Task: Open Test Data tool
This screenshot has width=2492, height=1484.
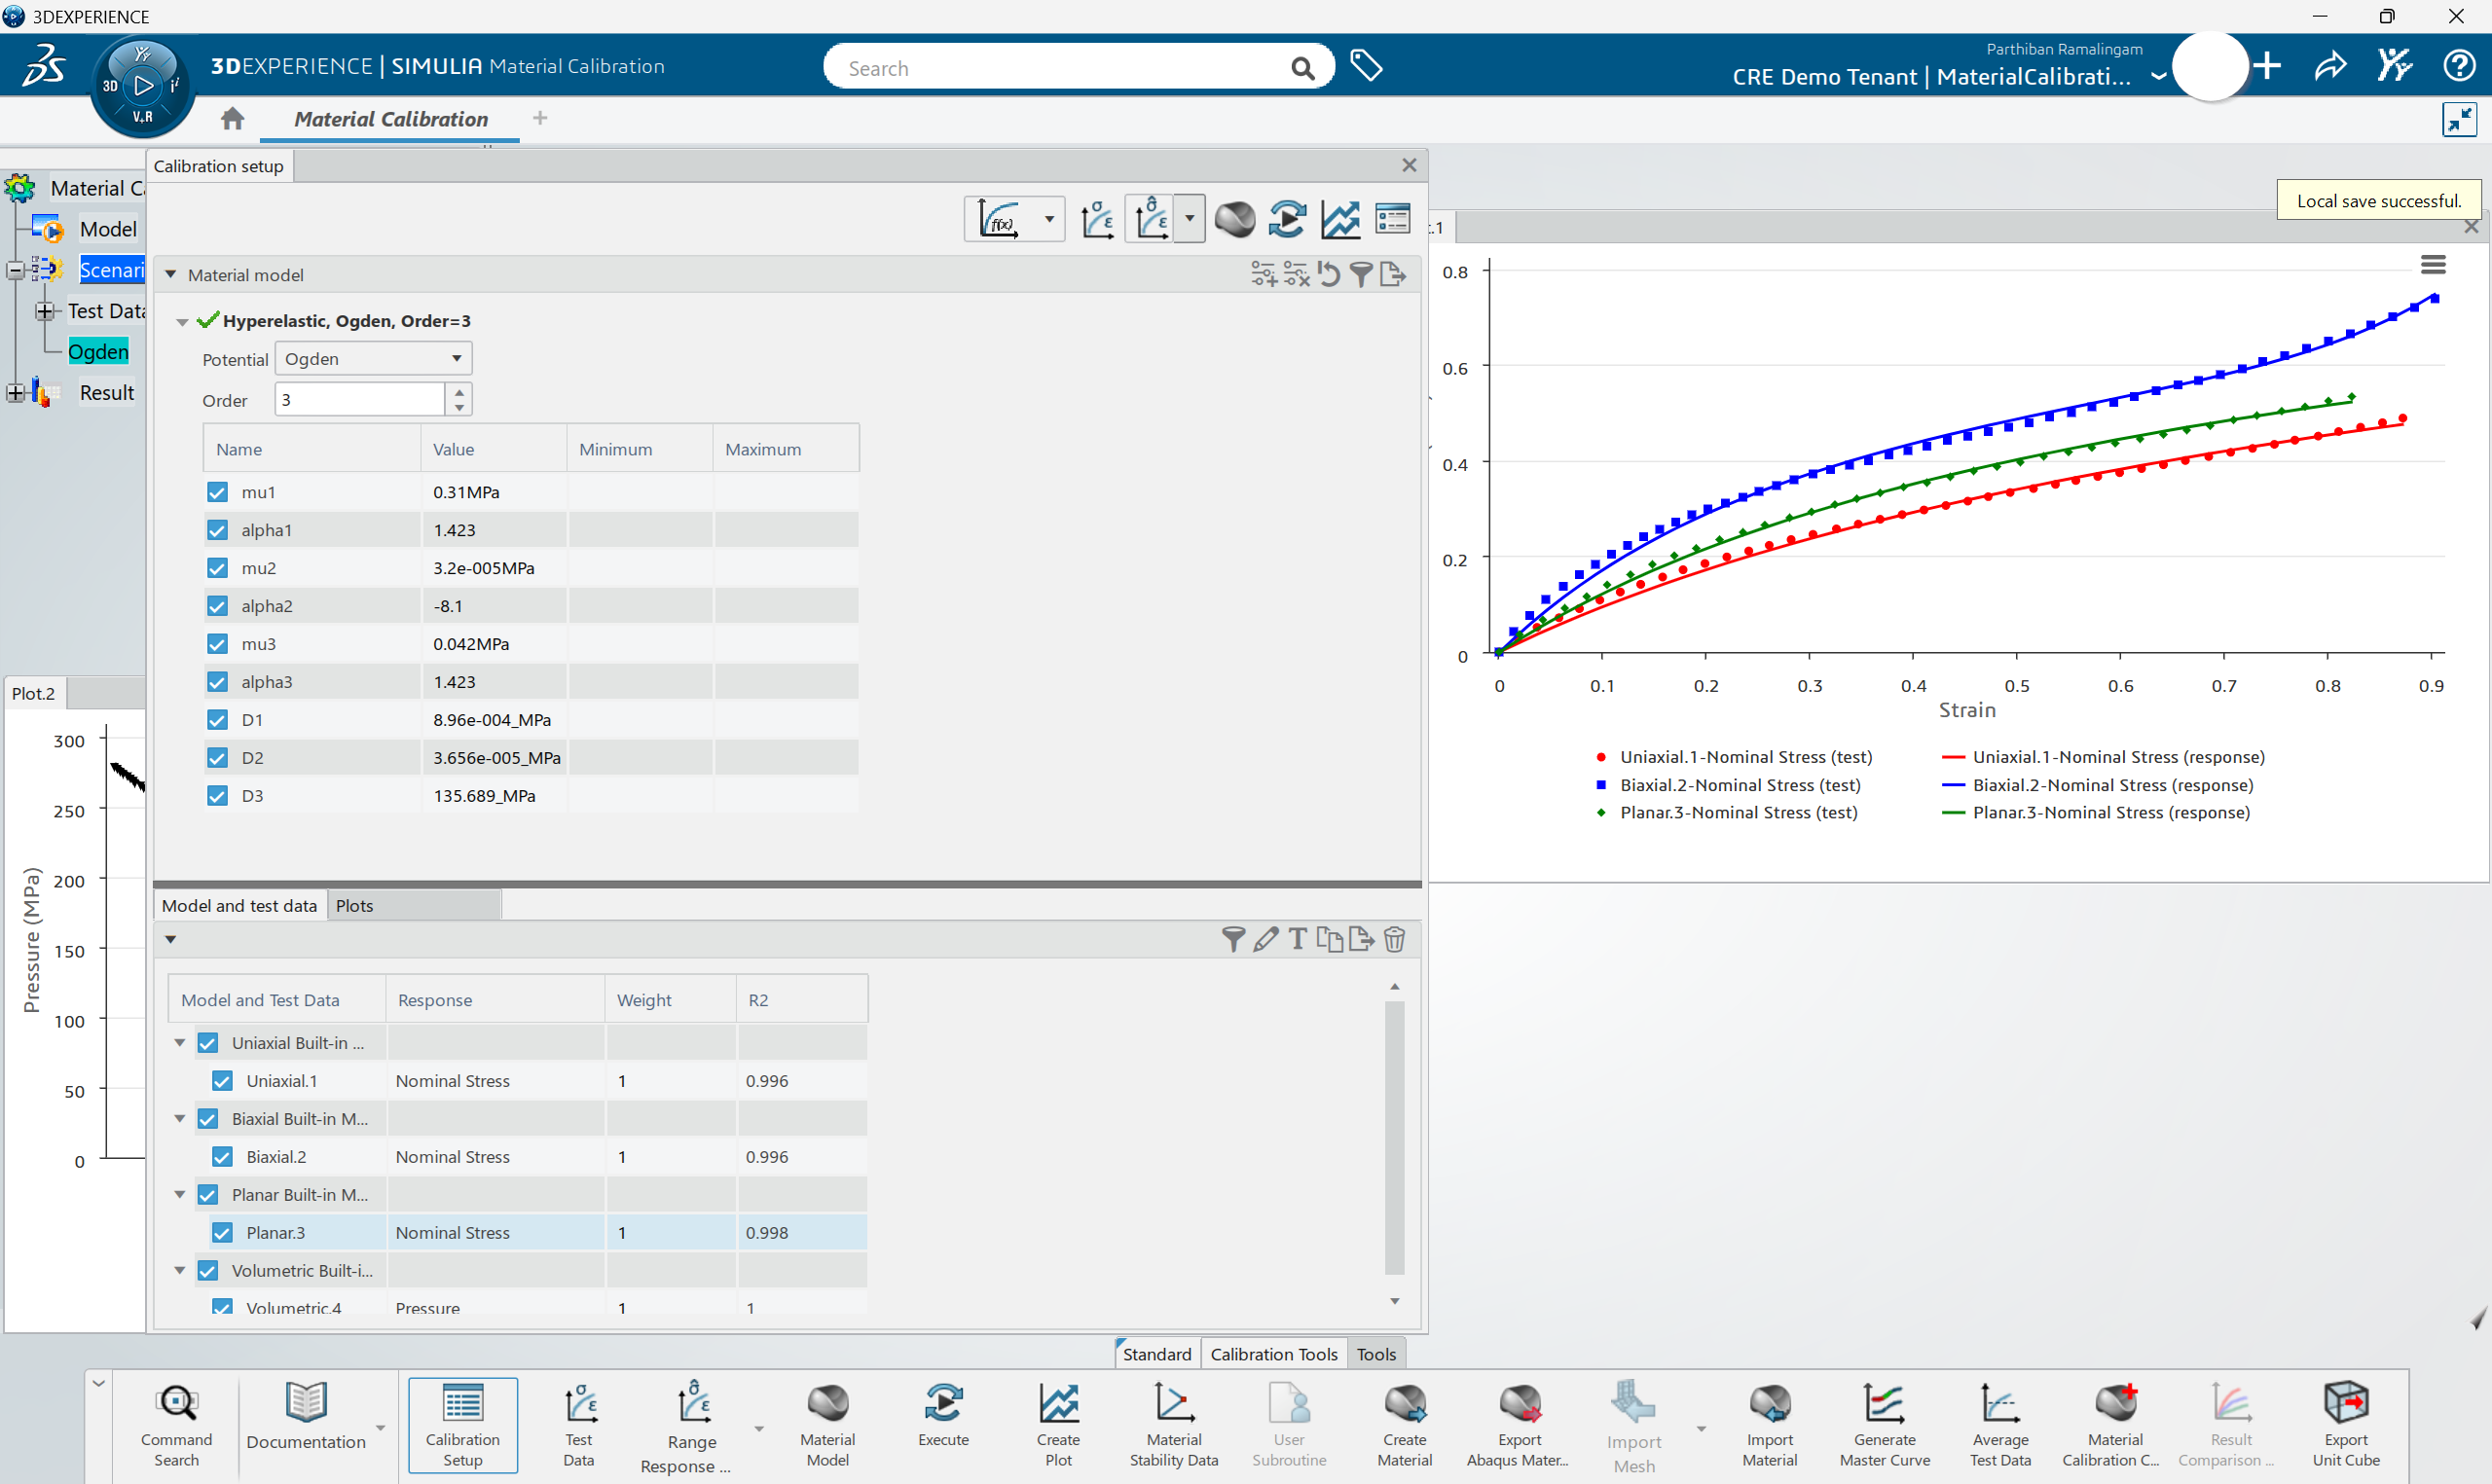Action: click(x=578, y=1423)
